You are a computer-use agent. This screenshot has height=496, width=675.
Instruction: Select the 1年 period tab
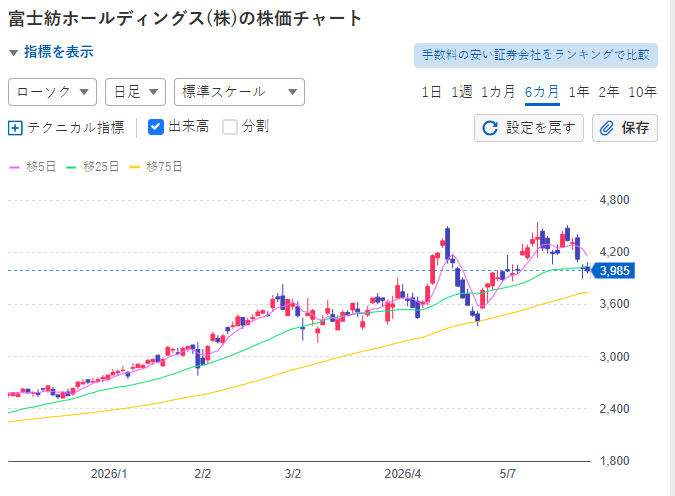tap(579, 92)
